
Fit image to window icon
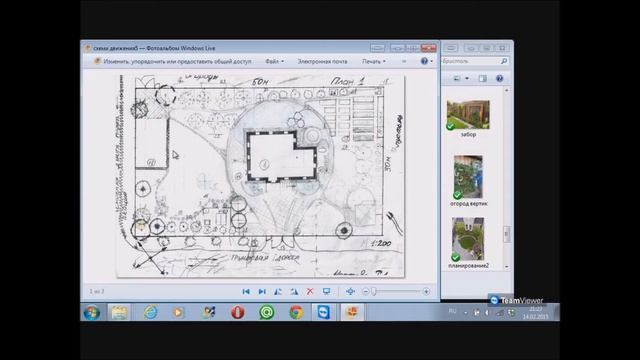coord(350,291)
